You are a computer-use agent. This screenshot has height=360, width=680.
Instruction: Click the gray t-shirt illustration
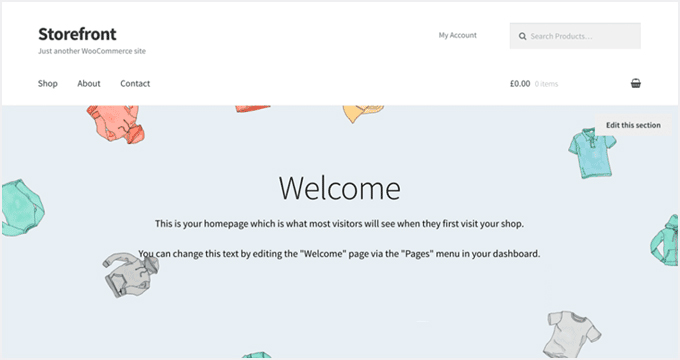click(x=572, y=334)
